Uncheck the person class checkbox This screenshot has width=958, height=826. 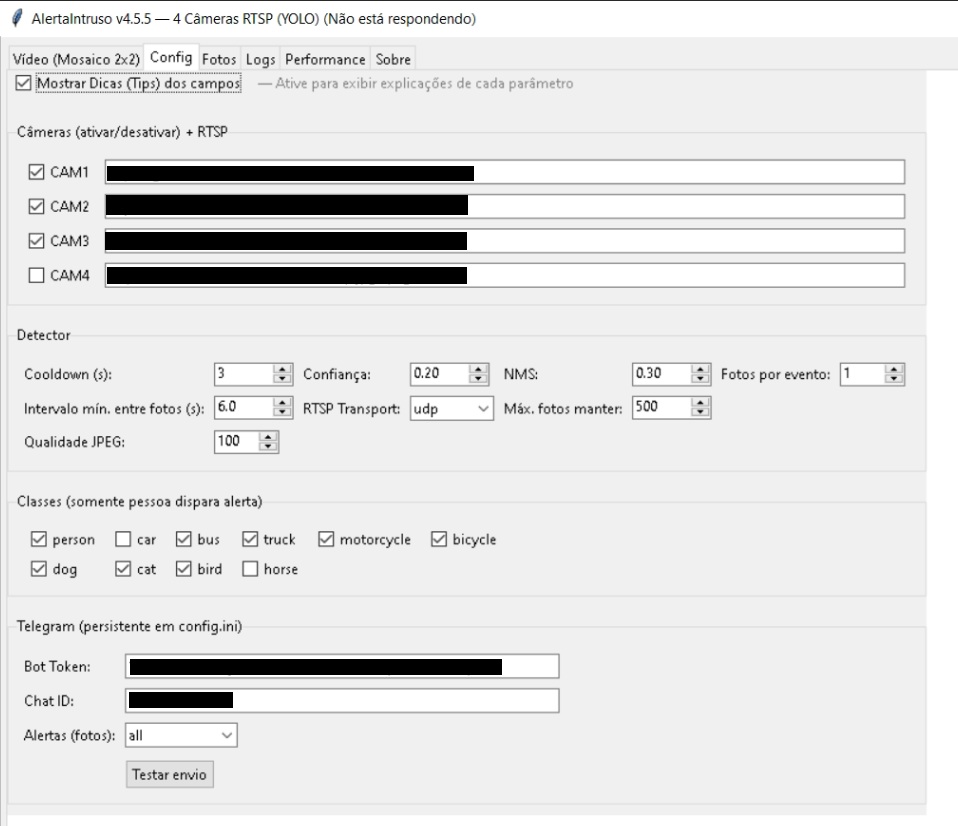pos(39,540)
